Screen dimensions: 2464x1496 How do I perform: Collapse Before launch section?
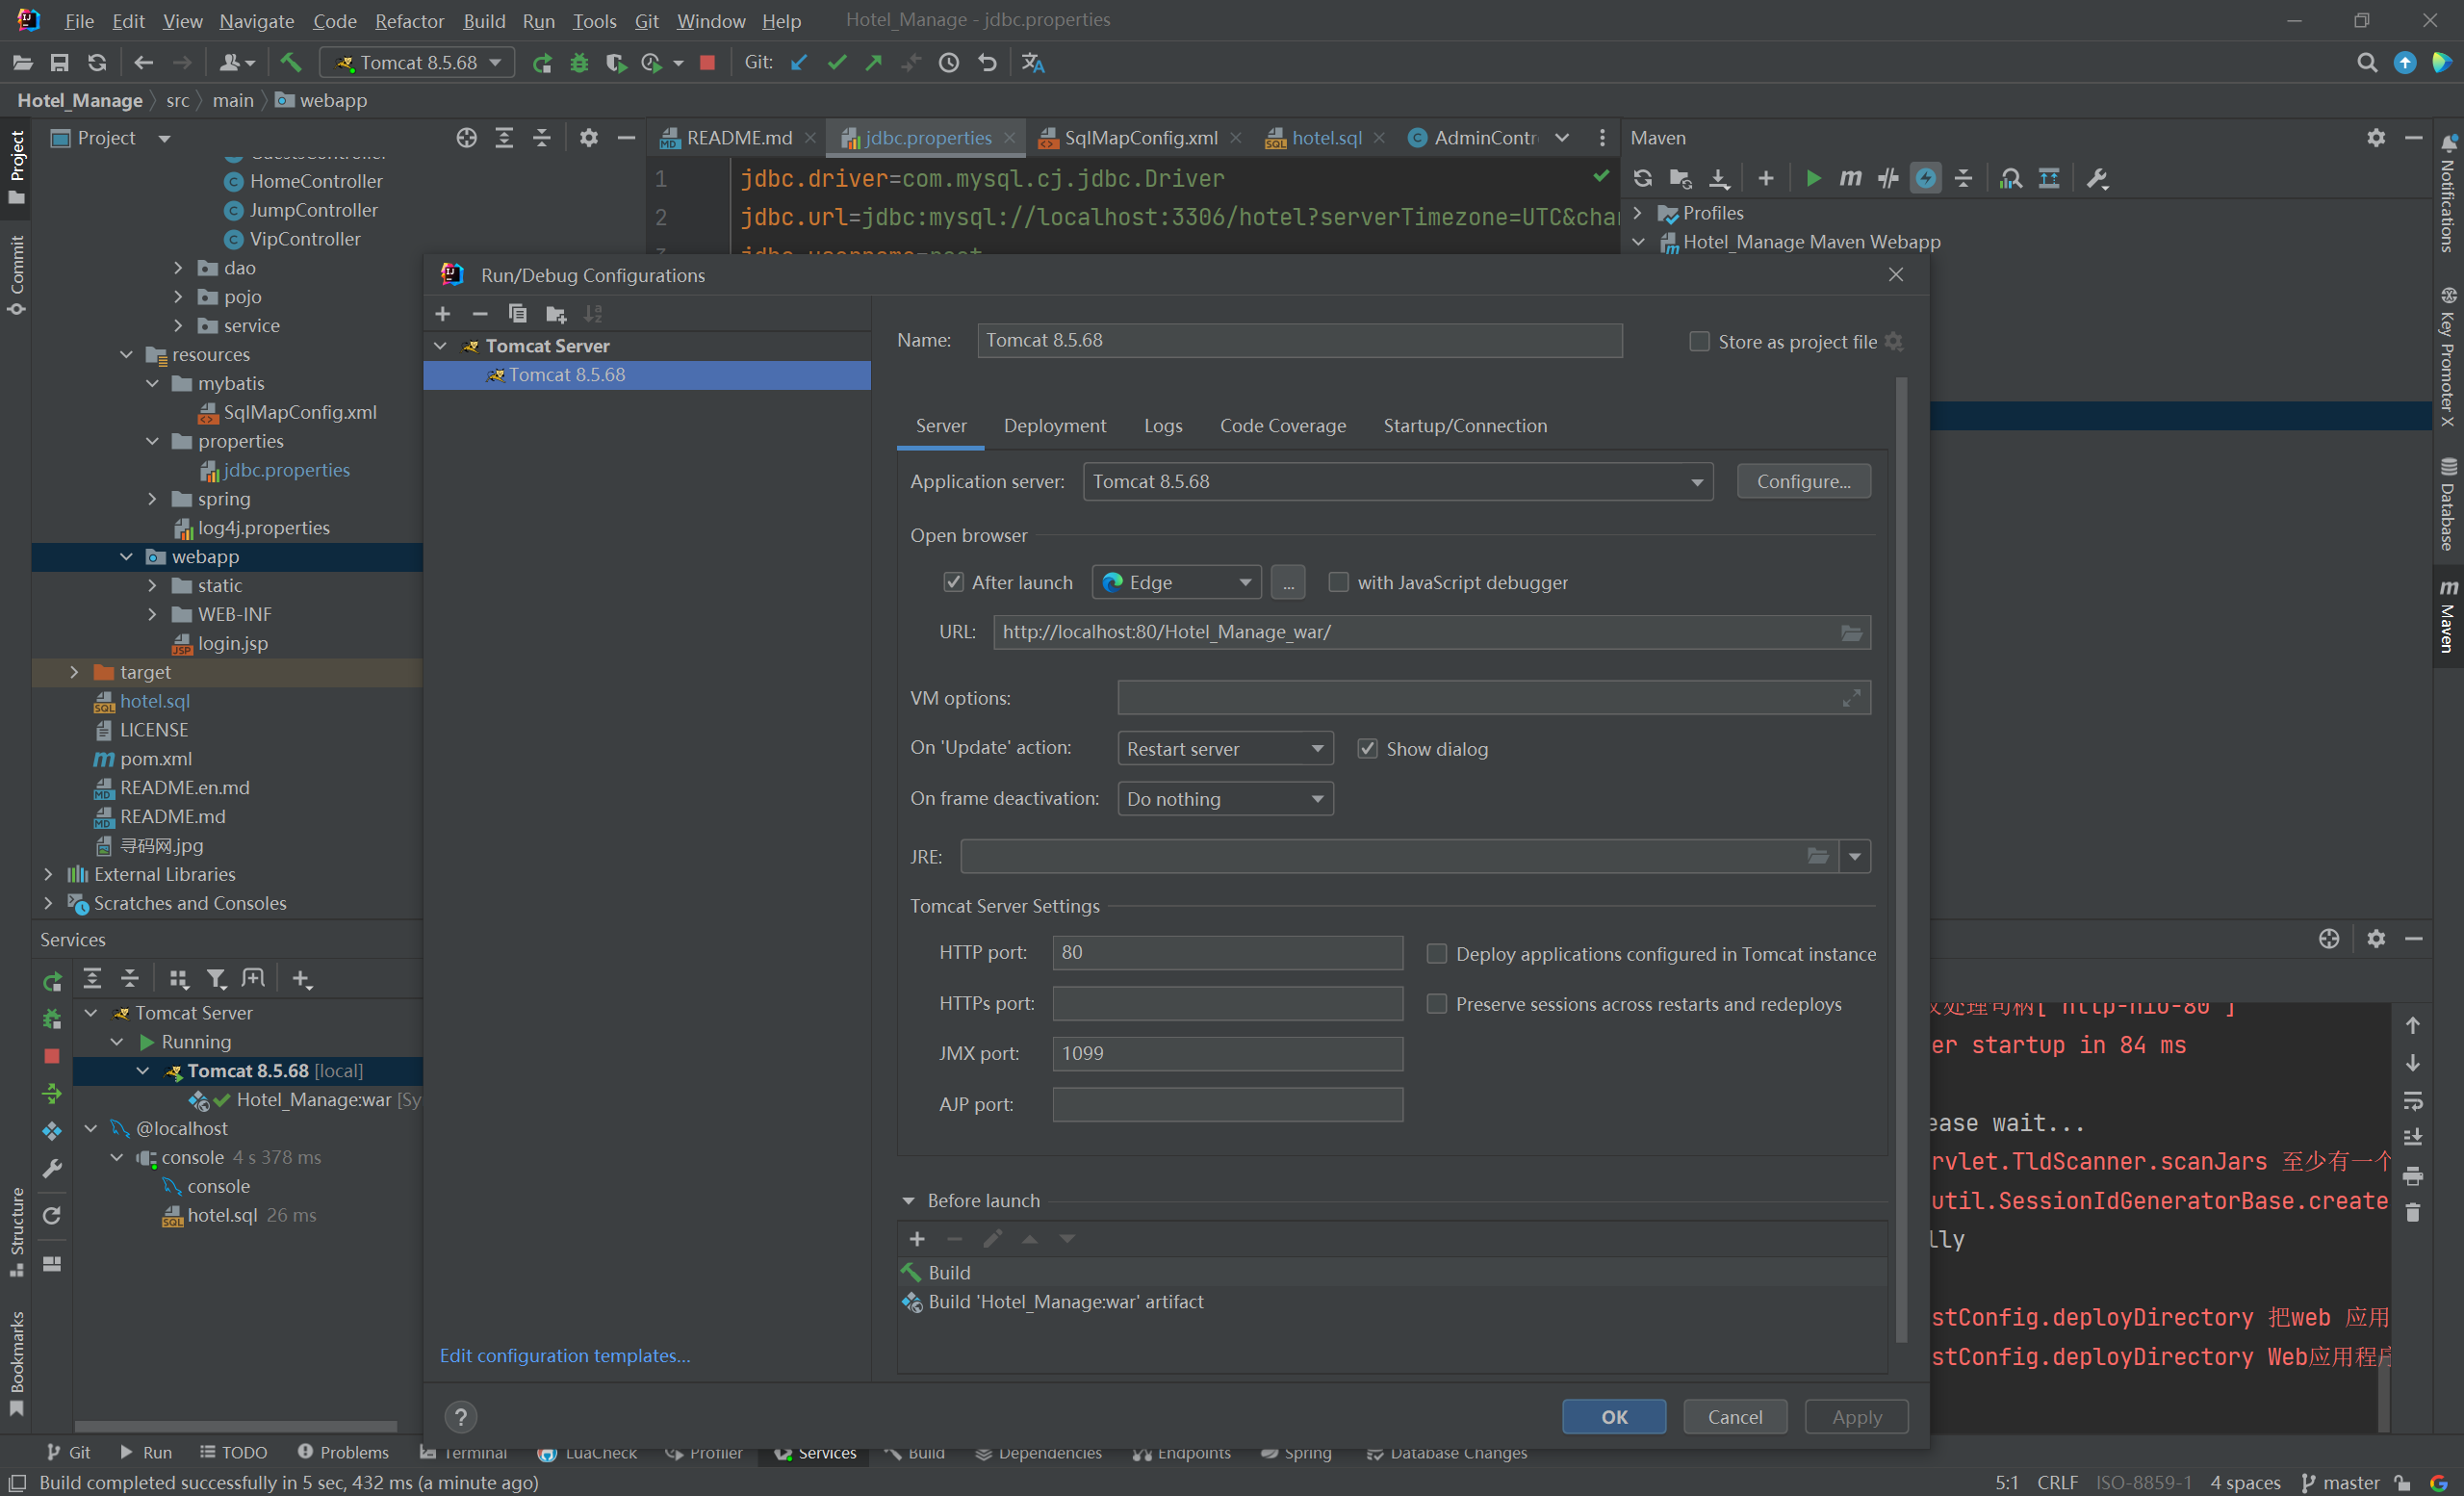pos(908,1201)
